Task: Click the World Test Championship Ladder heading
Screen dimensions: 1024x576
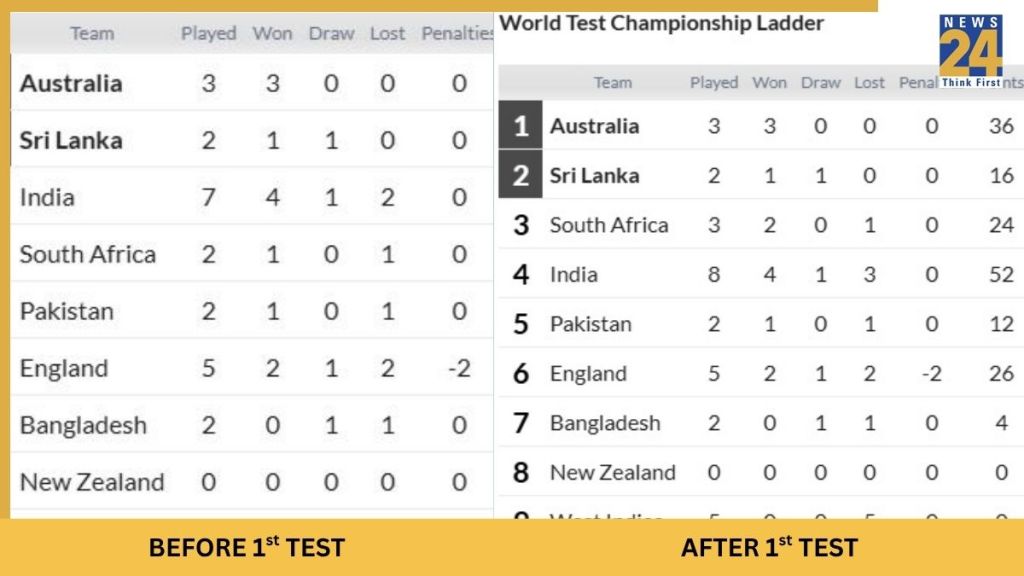Action: click(661, 23)
